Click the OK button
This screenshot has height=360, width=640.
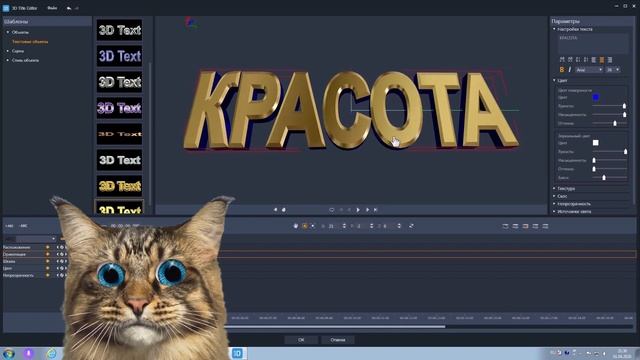click(x=301, y=340)
